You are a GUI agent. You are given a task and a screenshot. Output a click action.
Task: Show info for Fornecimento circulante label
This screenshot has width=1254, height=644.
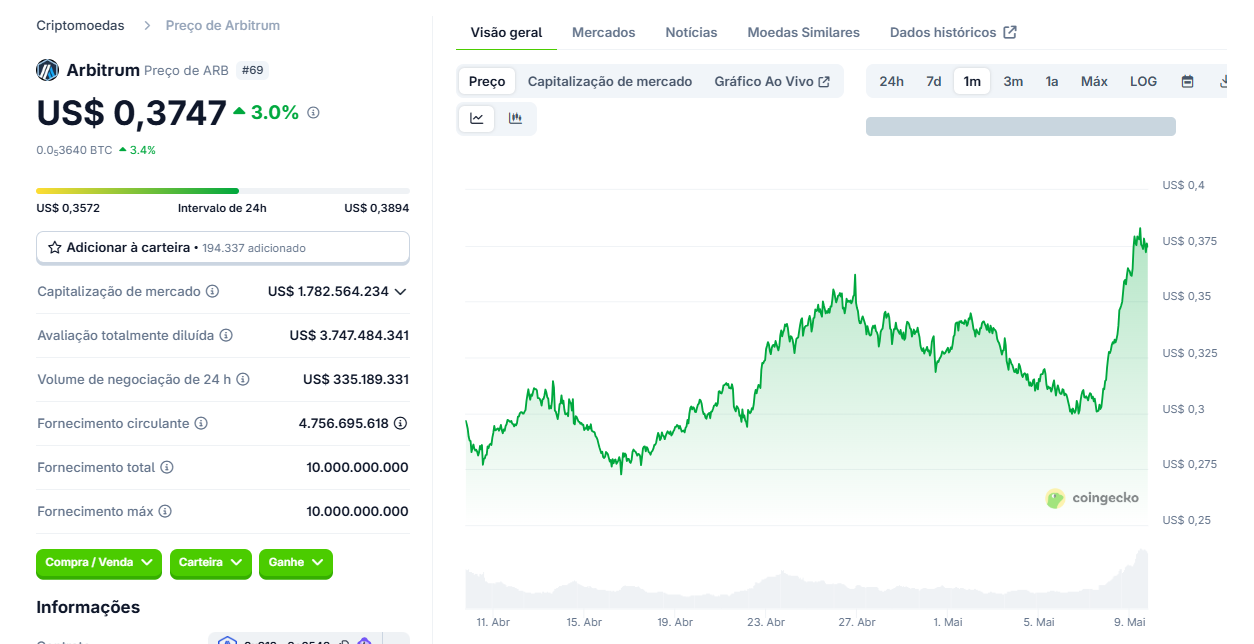tap(201, 423)
